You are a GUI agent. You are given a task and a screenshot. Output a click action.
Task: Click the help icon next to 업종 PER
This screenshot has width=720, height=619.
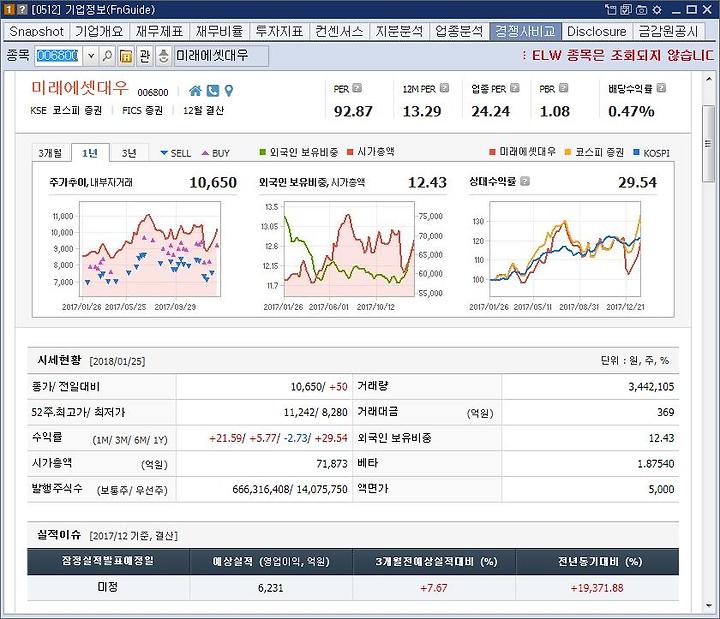click(x=515, y=88)
